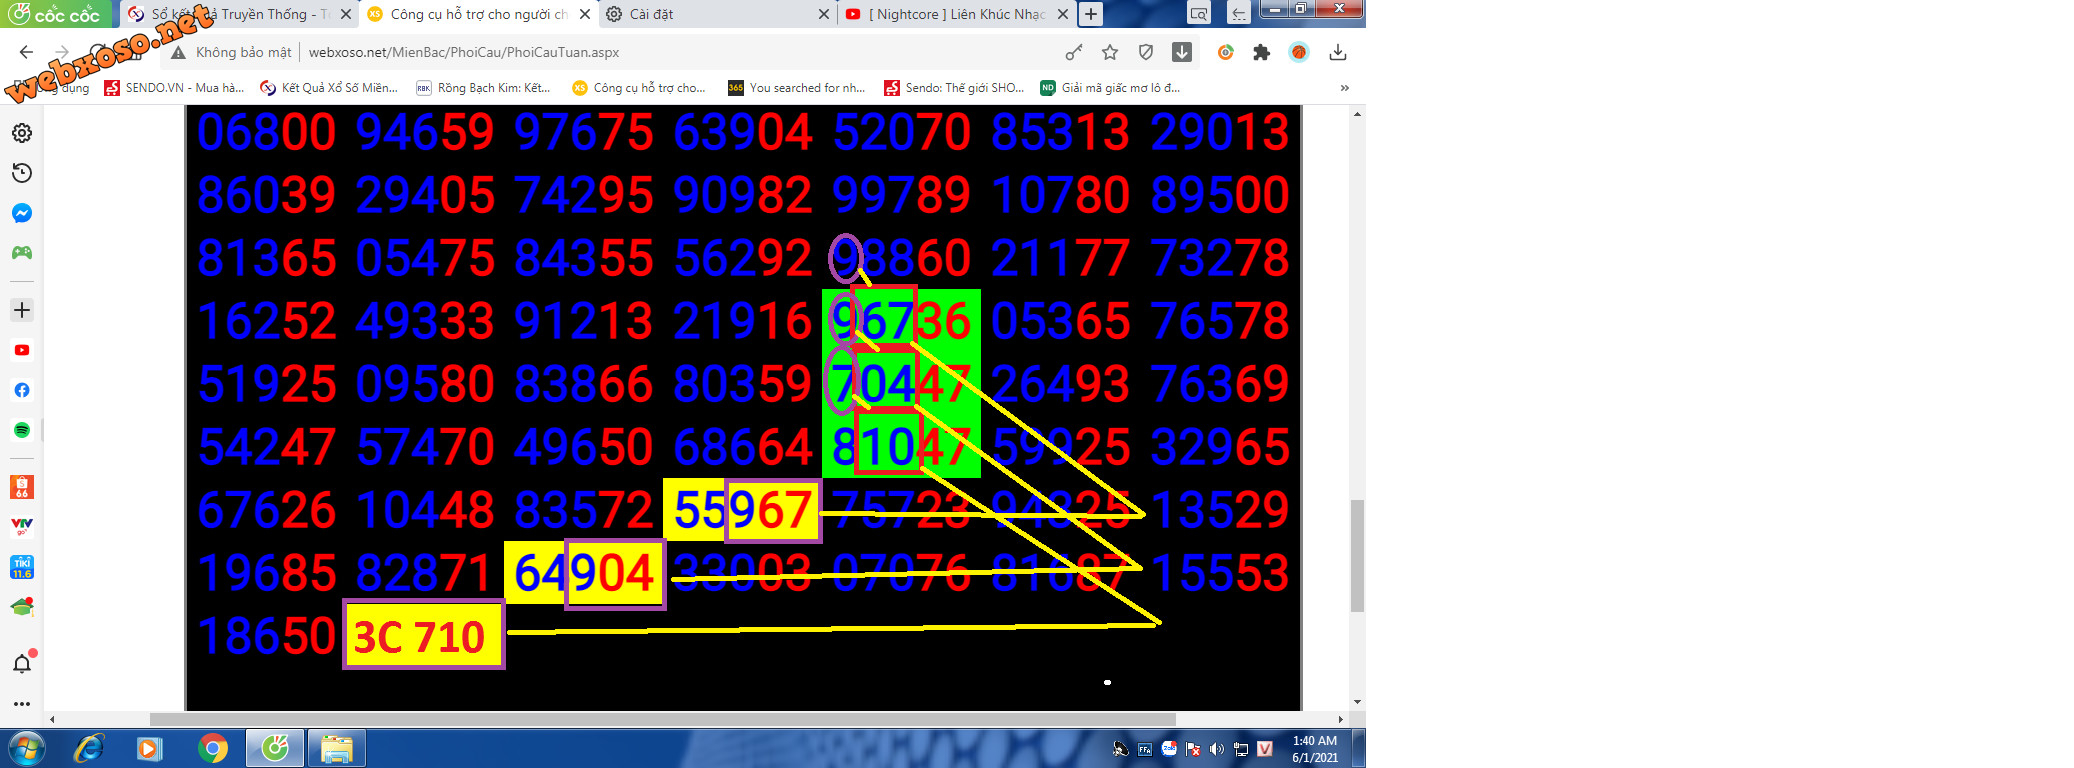
Task: Click the notifications bell in sidebar
Action: [x=22, y=663]
